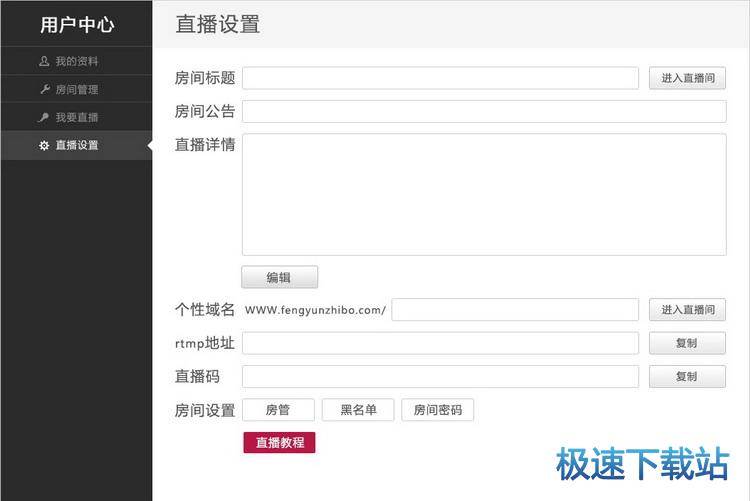
Task: Click the 房间设置 label
Action: point(205,410)
